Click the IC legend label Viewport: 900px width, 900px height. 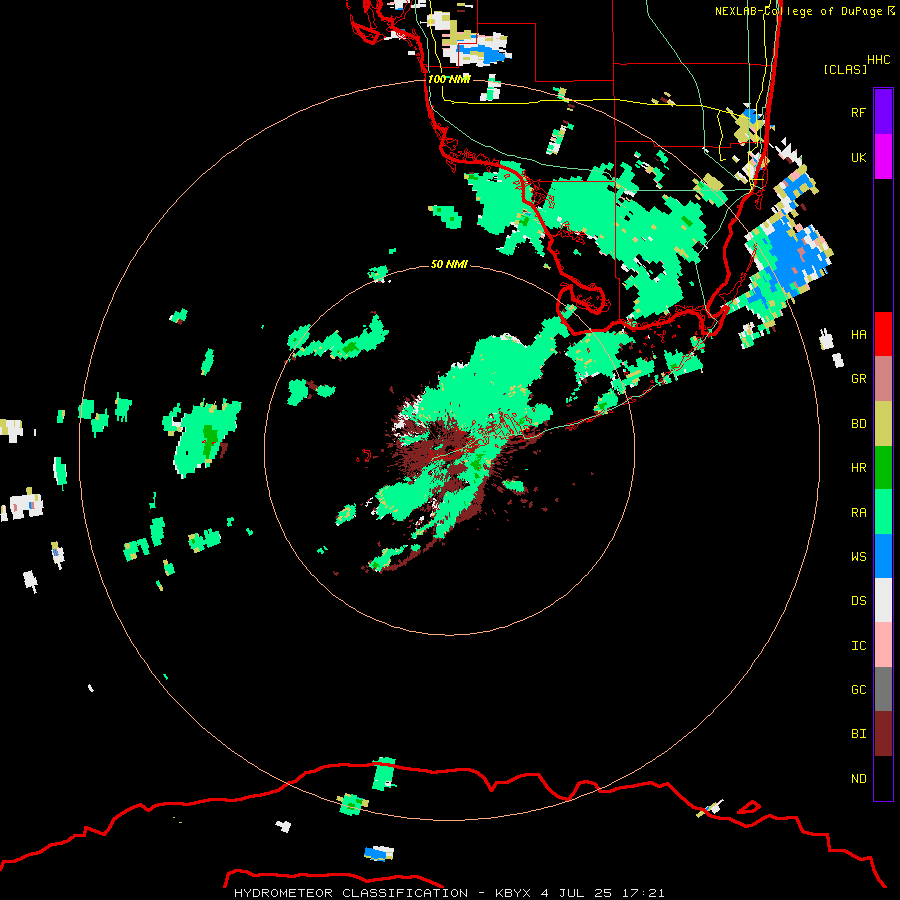pyautogui.click(x=858, y=645)
